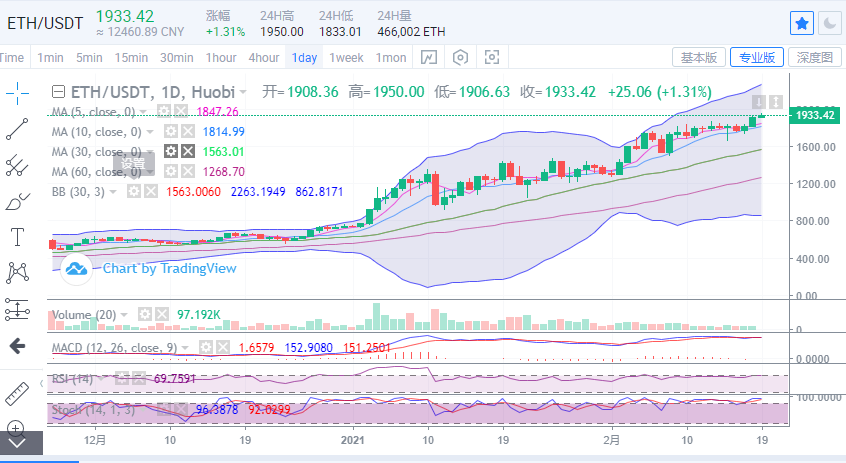
Task: Open chart settings hexagon icon
Action: click(460, 57)
